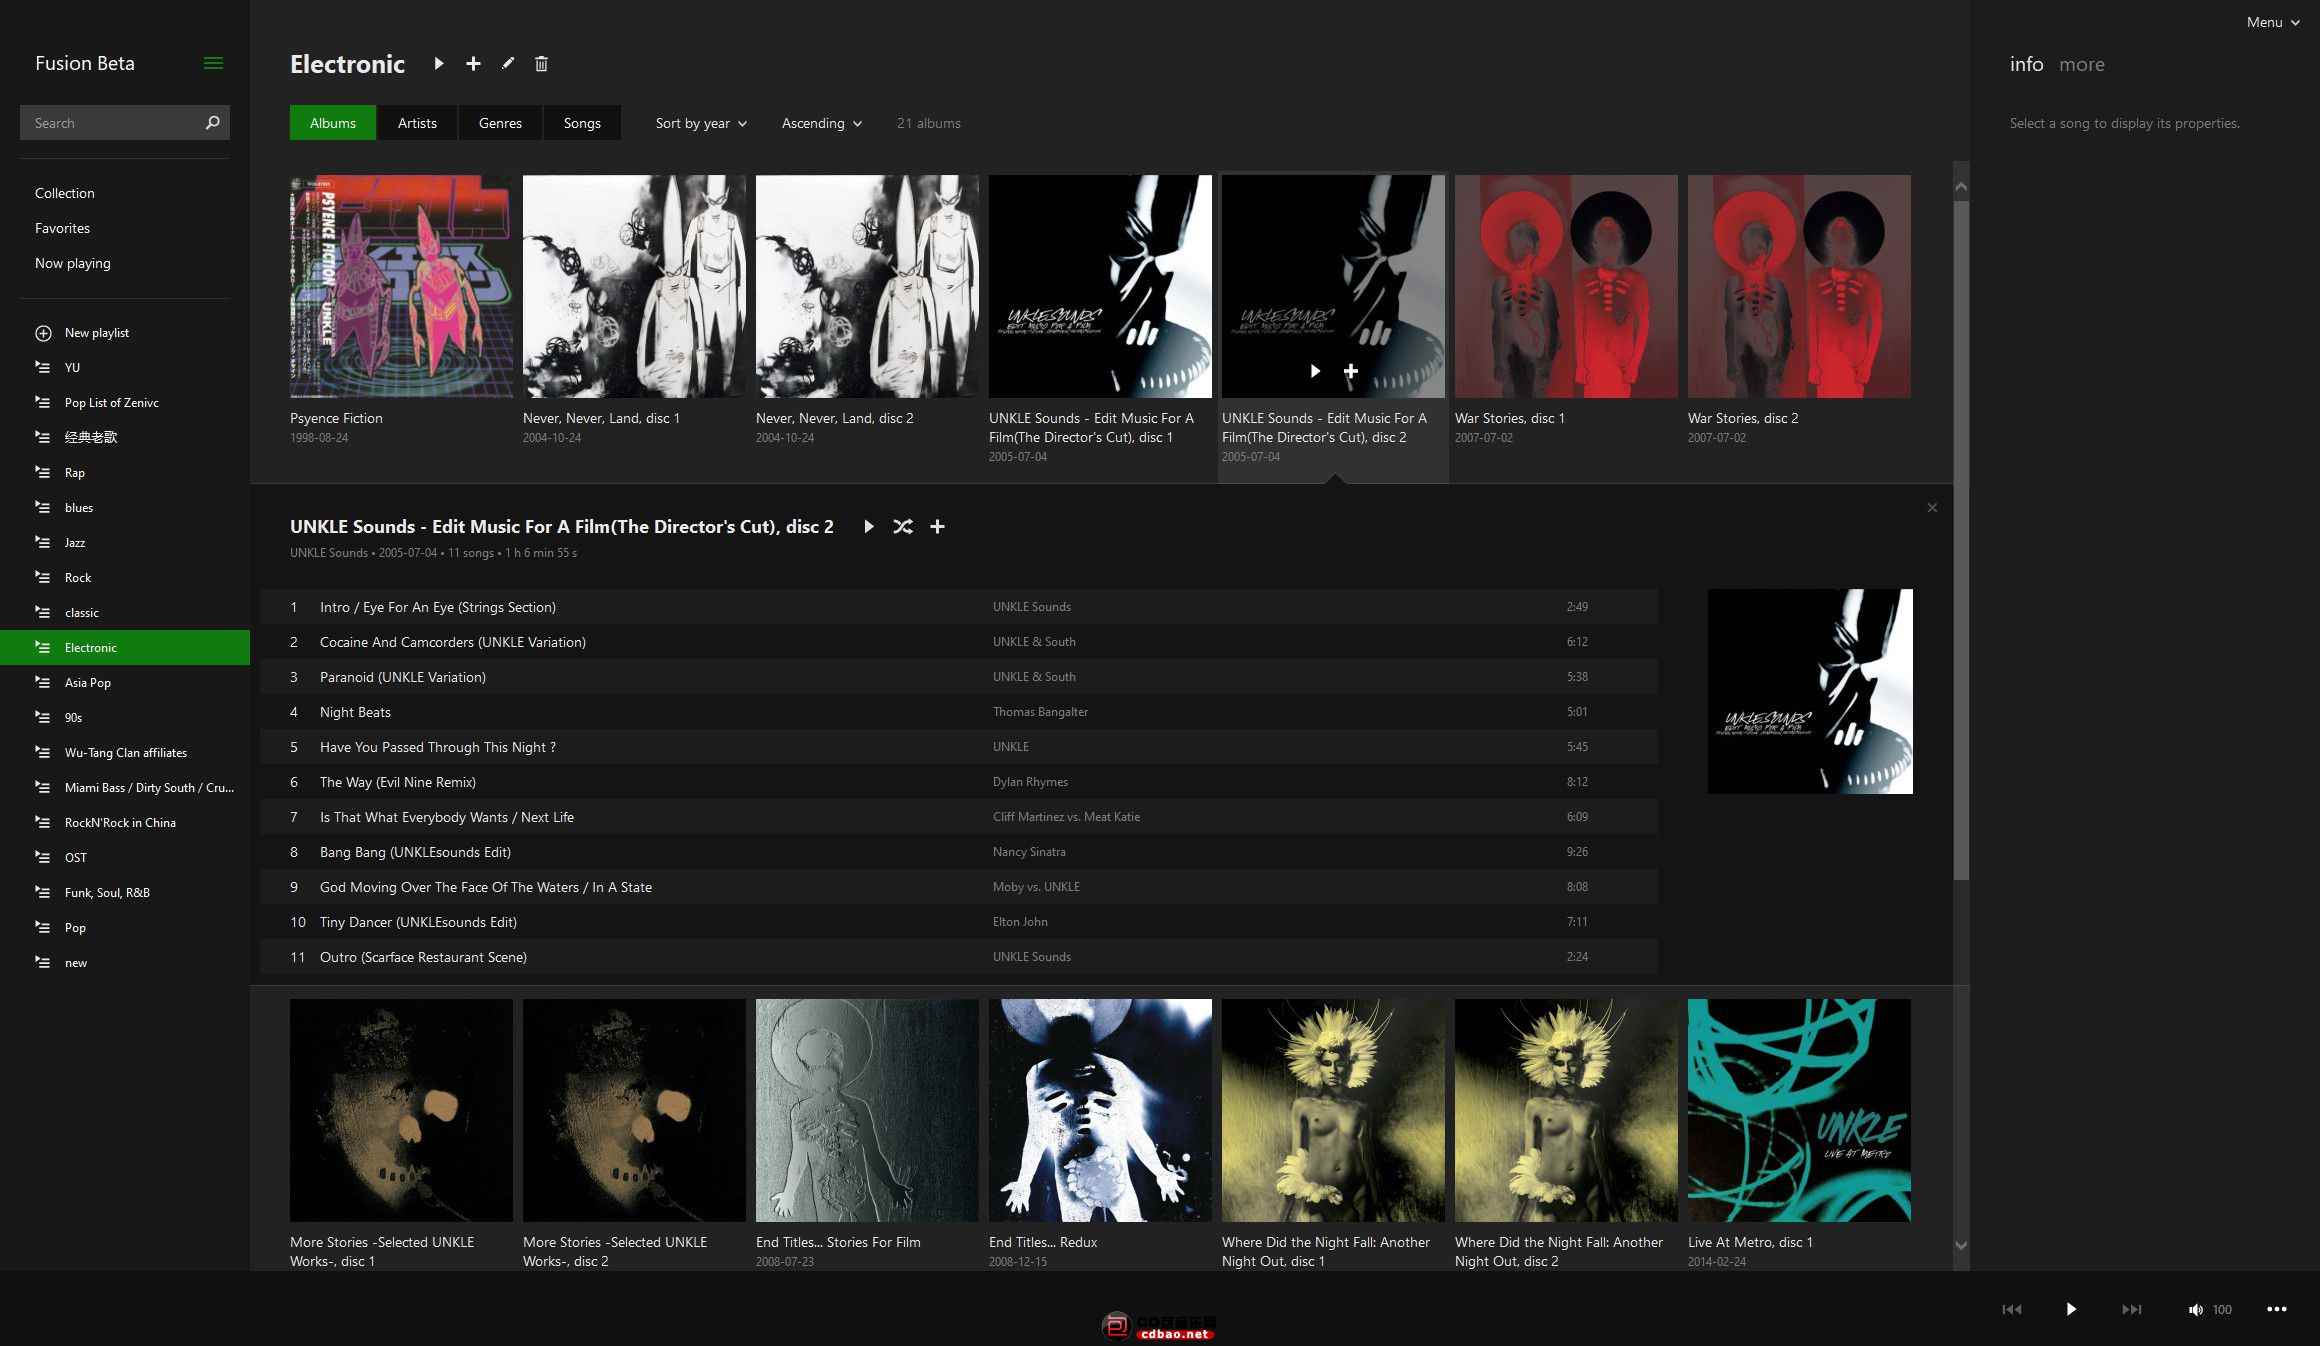Select the End Titles... Redux cover
Screen dimensions: 2320x1346
[x=1100, y=1110]
